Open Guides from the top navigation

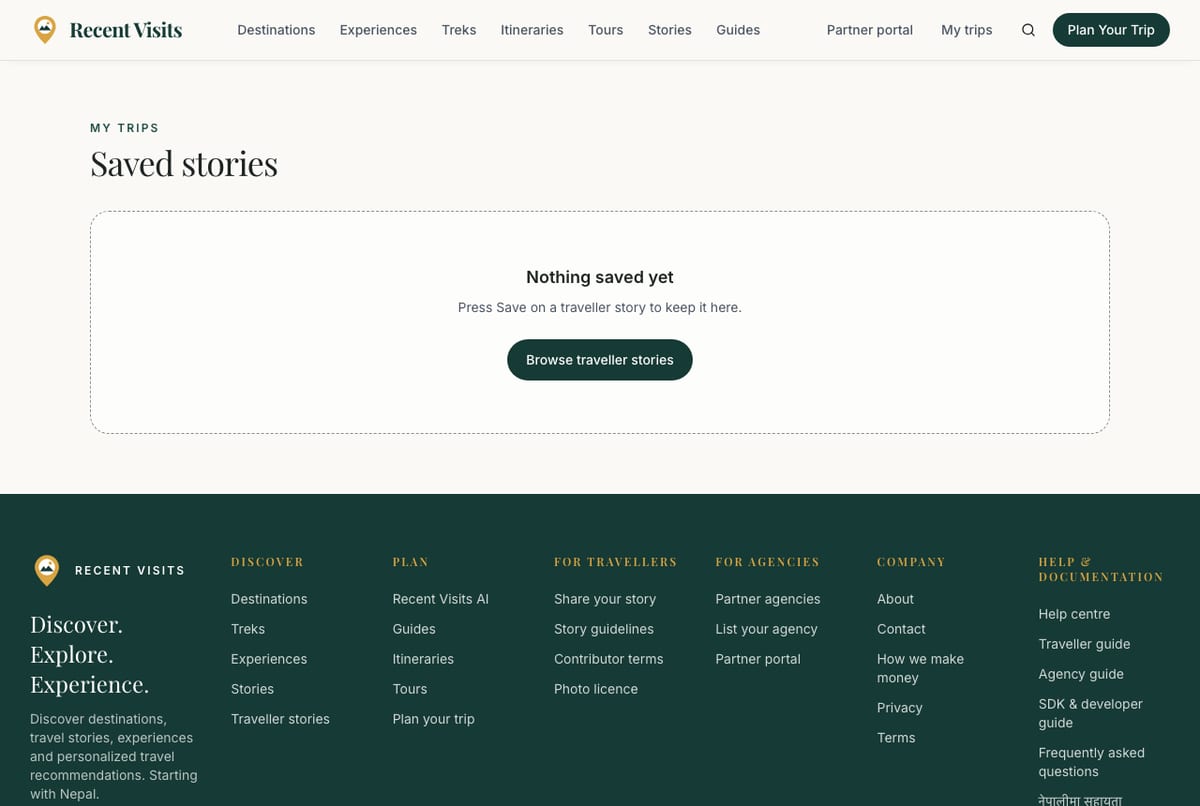pyautogui.click(x=738, y=30)
